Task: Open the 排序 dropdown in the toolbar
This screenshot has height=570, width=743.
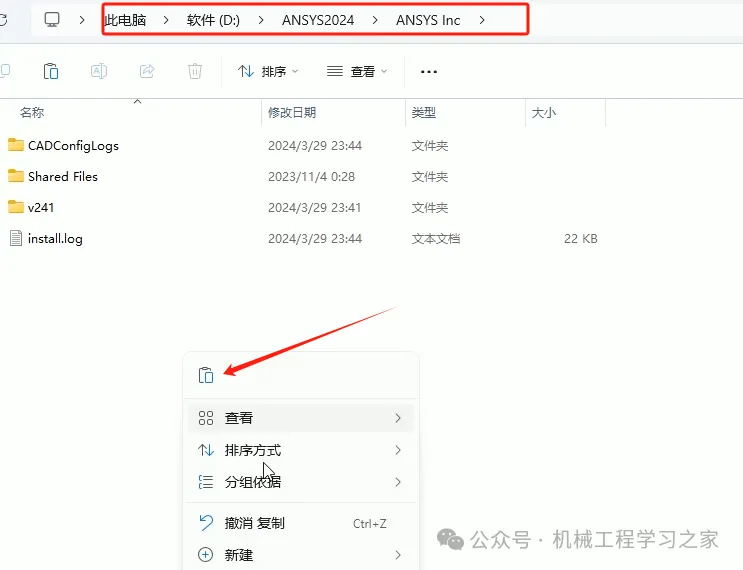Action: [268, 72]
